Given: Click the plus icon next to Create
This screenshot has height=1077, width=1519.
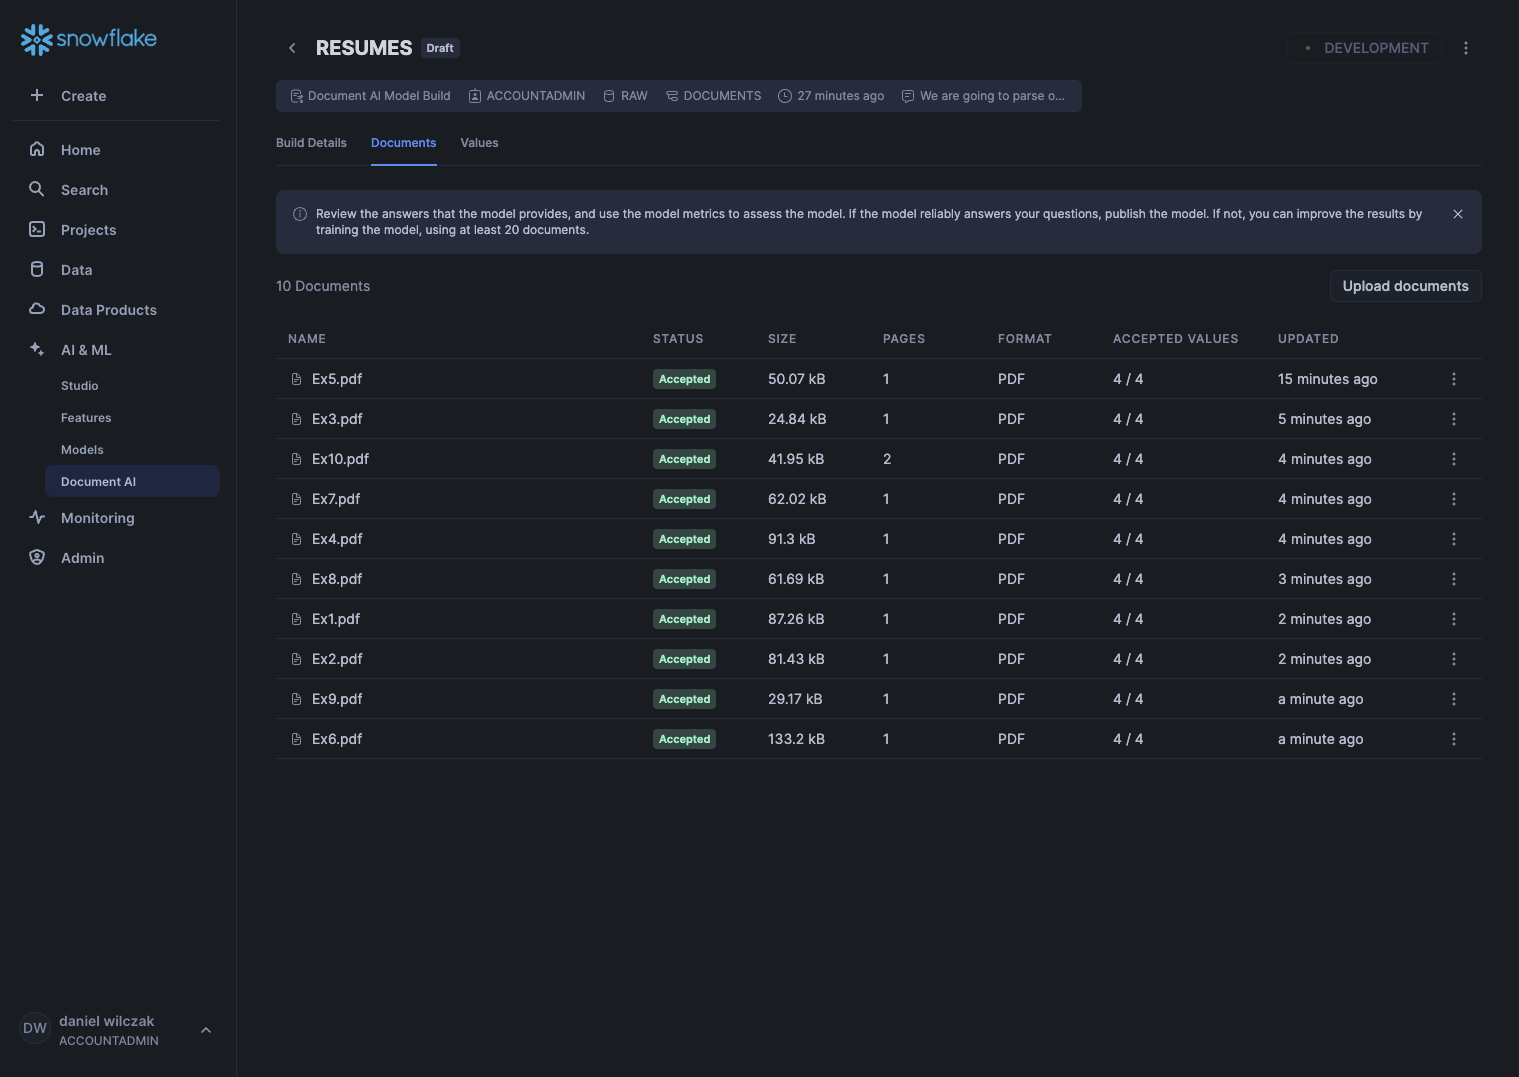Looking at the screenshot, I should (x=37, y=95).
